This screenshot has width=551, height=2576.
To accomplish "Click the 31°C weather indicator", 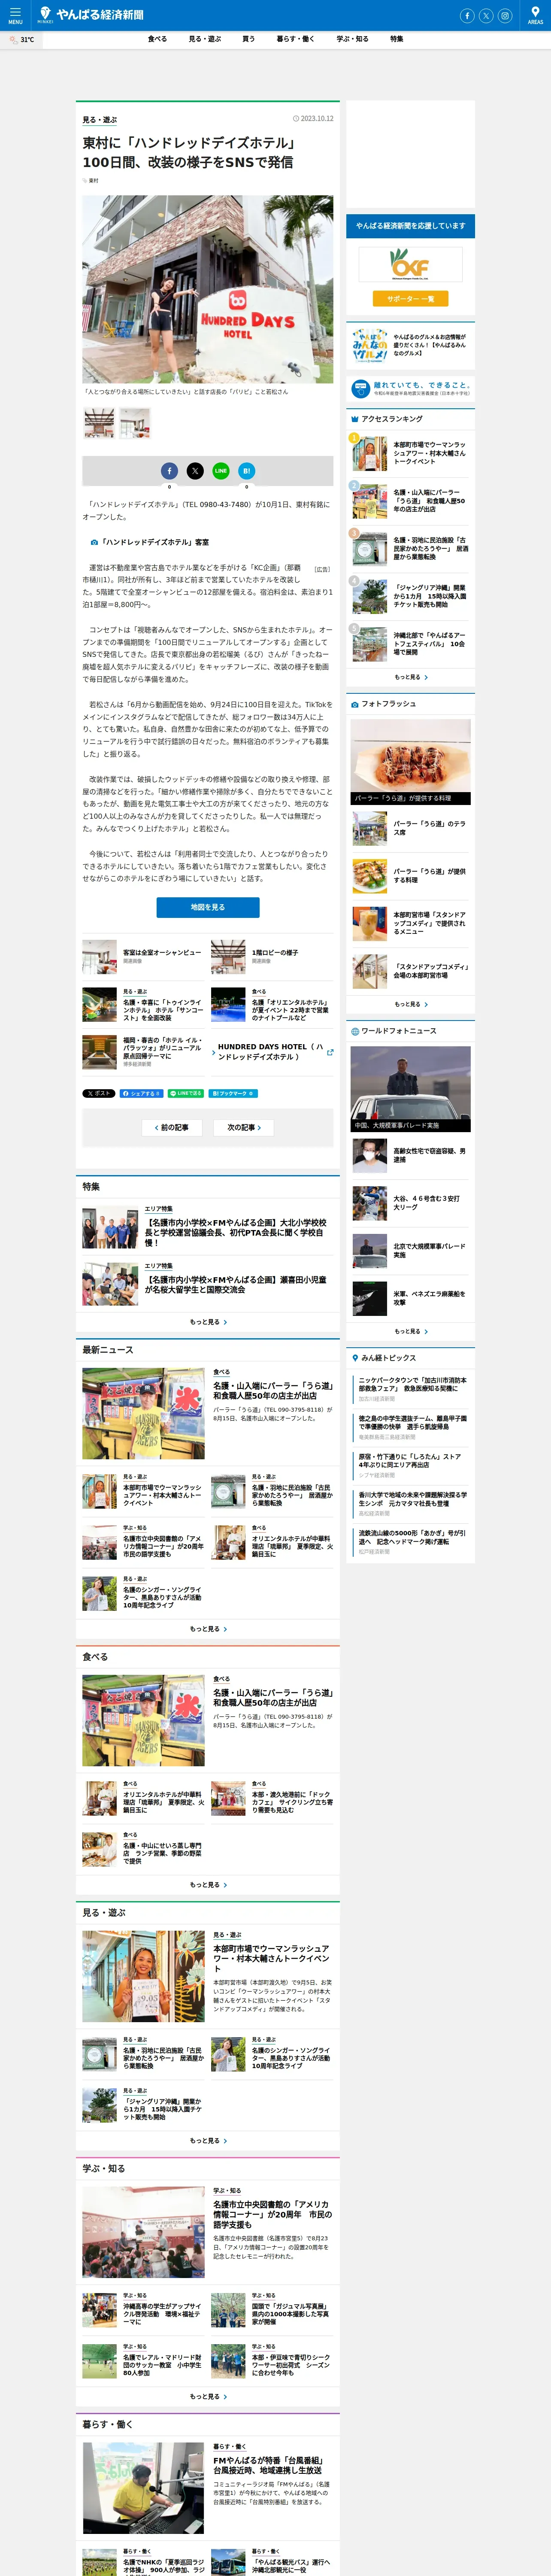I will point(21,40).
